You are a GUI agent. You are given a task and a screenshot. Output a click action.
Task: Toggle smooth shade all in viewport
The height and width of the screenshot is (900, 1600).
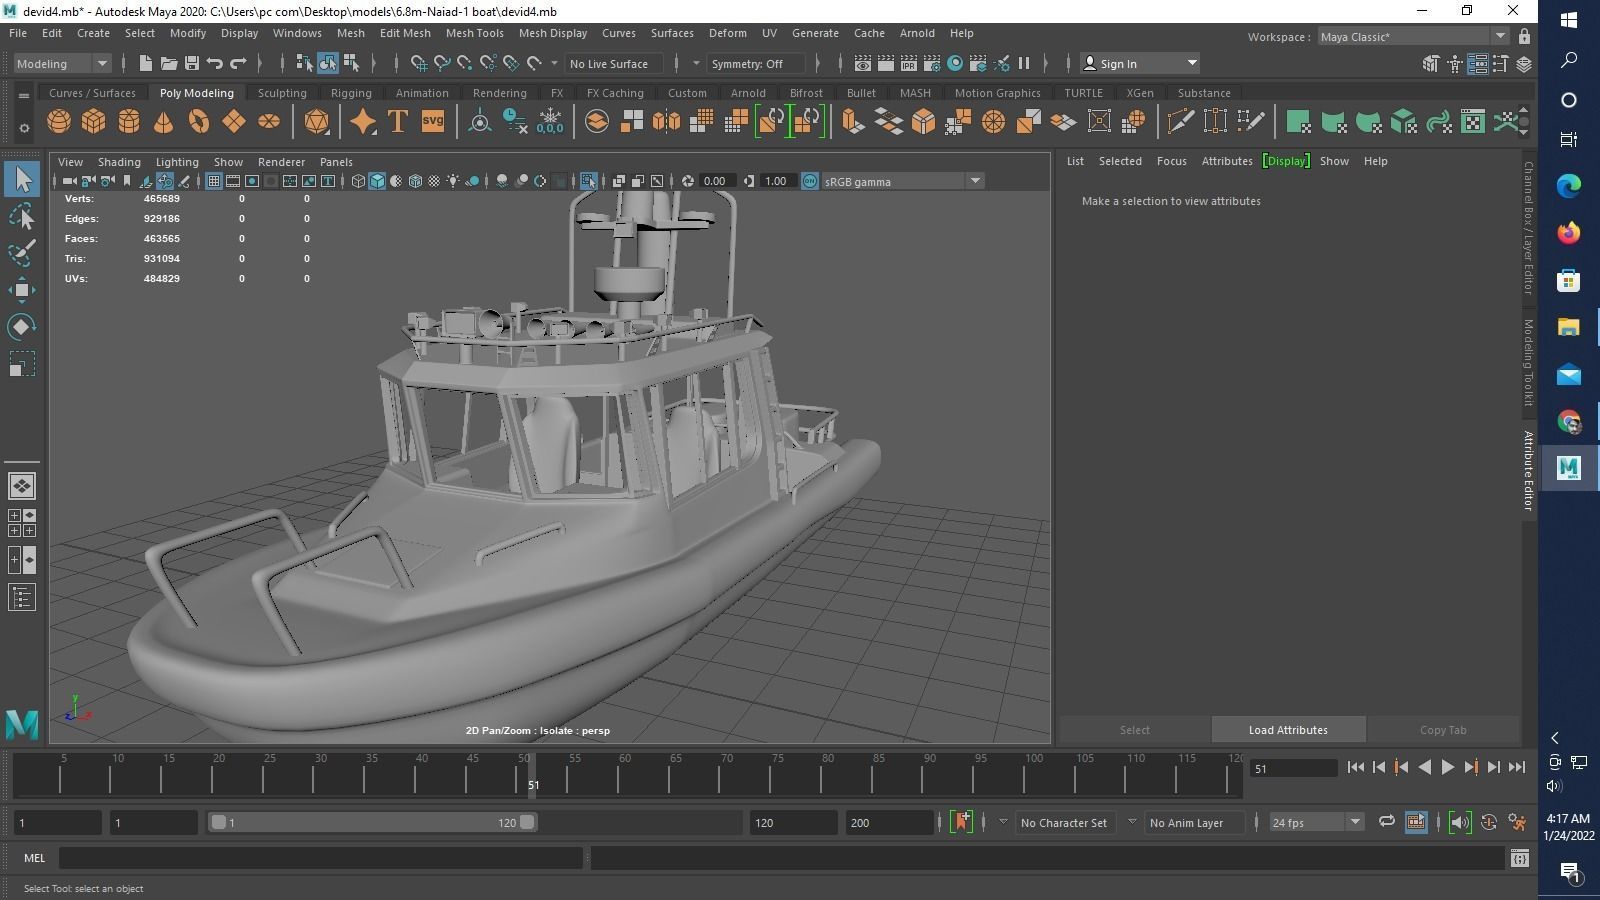tap(377, 181)
